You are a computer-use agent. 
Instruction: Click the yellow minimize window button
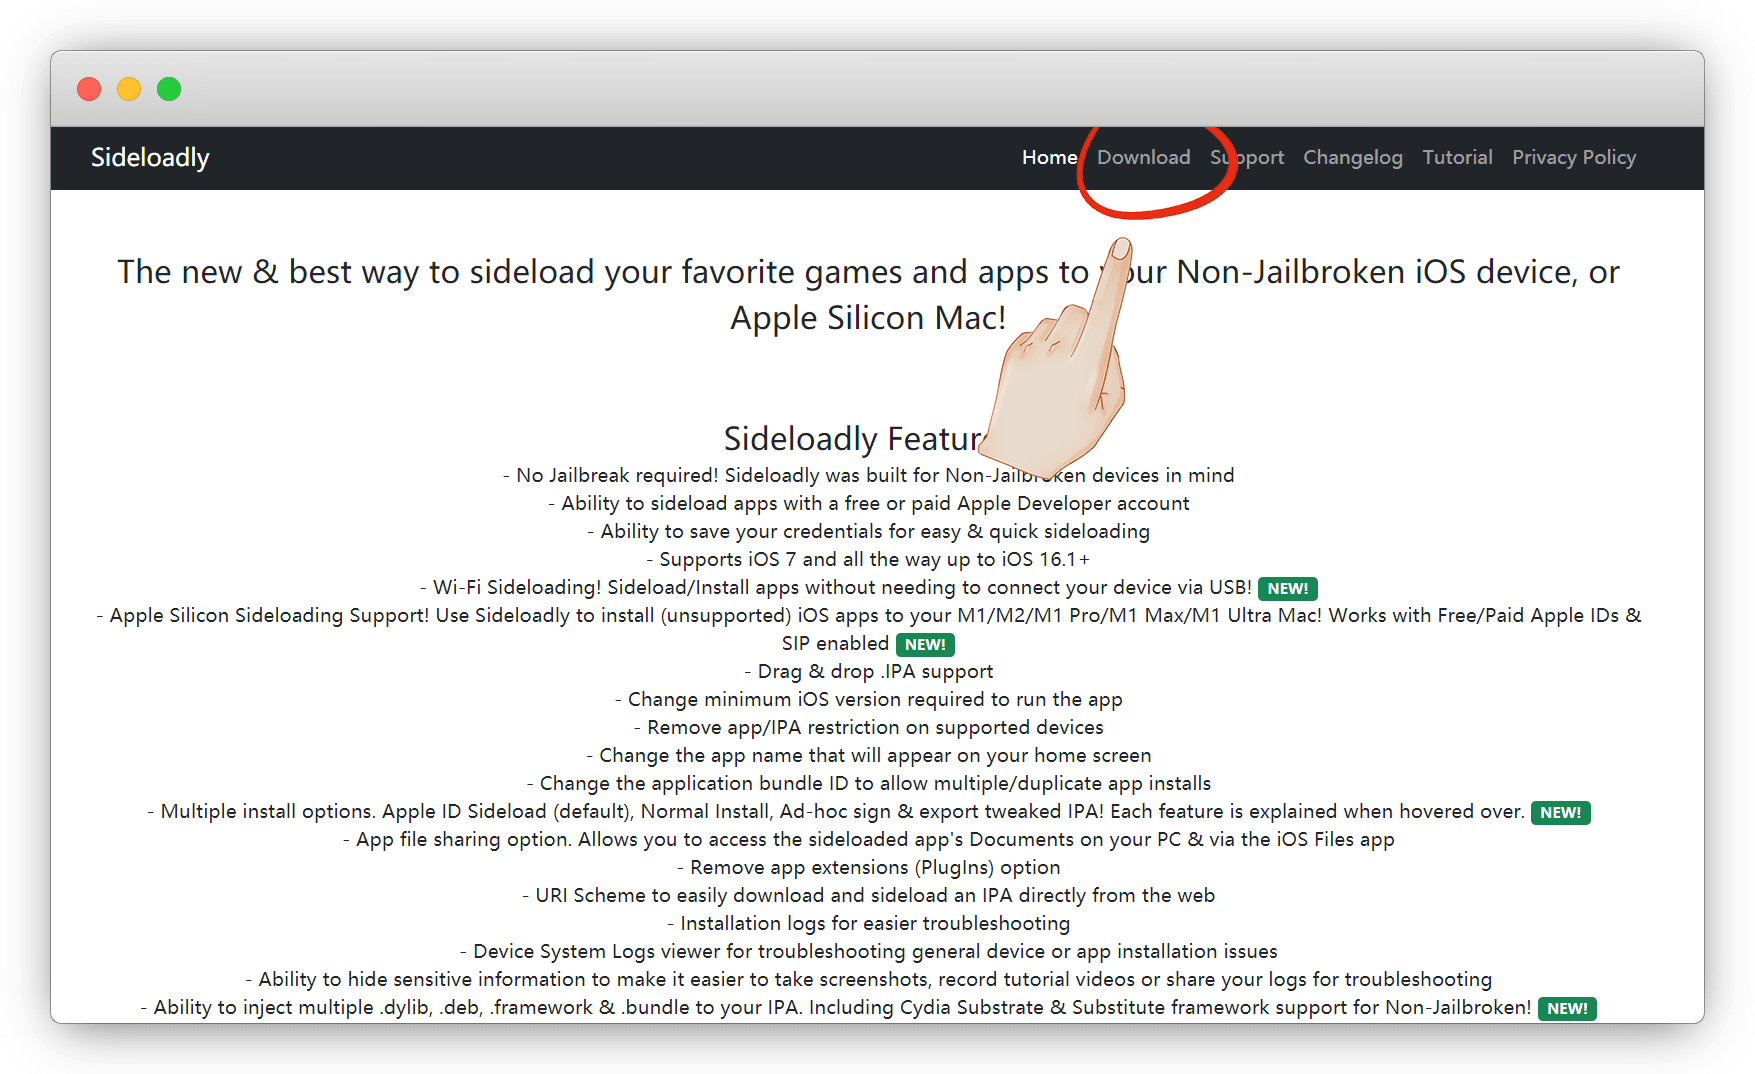point(129,89)
